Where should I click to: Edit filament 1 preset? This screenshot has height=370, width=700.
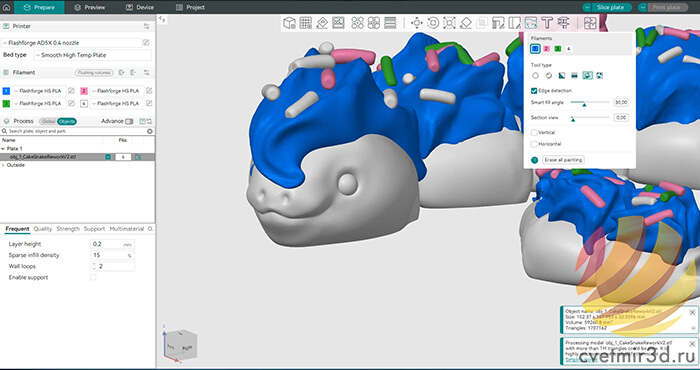[71, 91]
